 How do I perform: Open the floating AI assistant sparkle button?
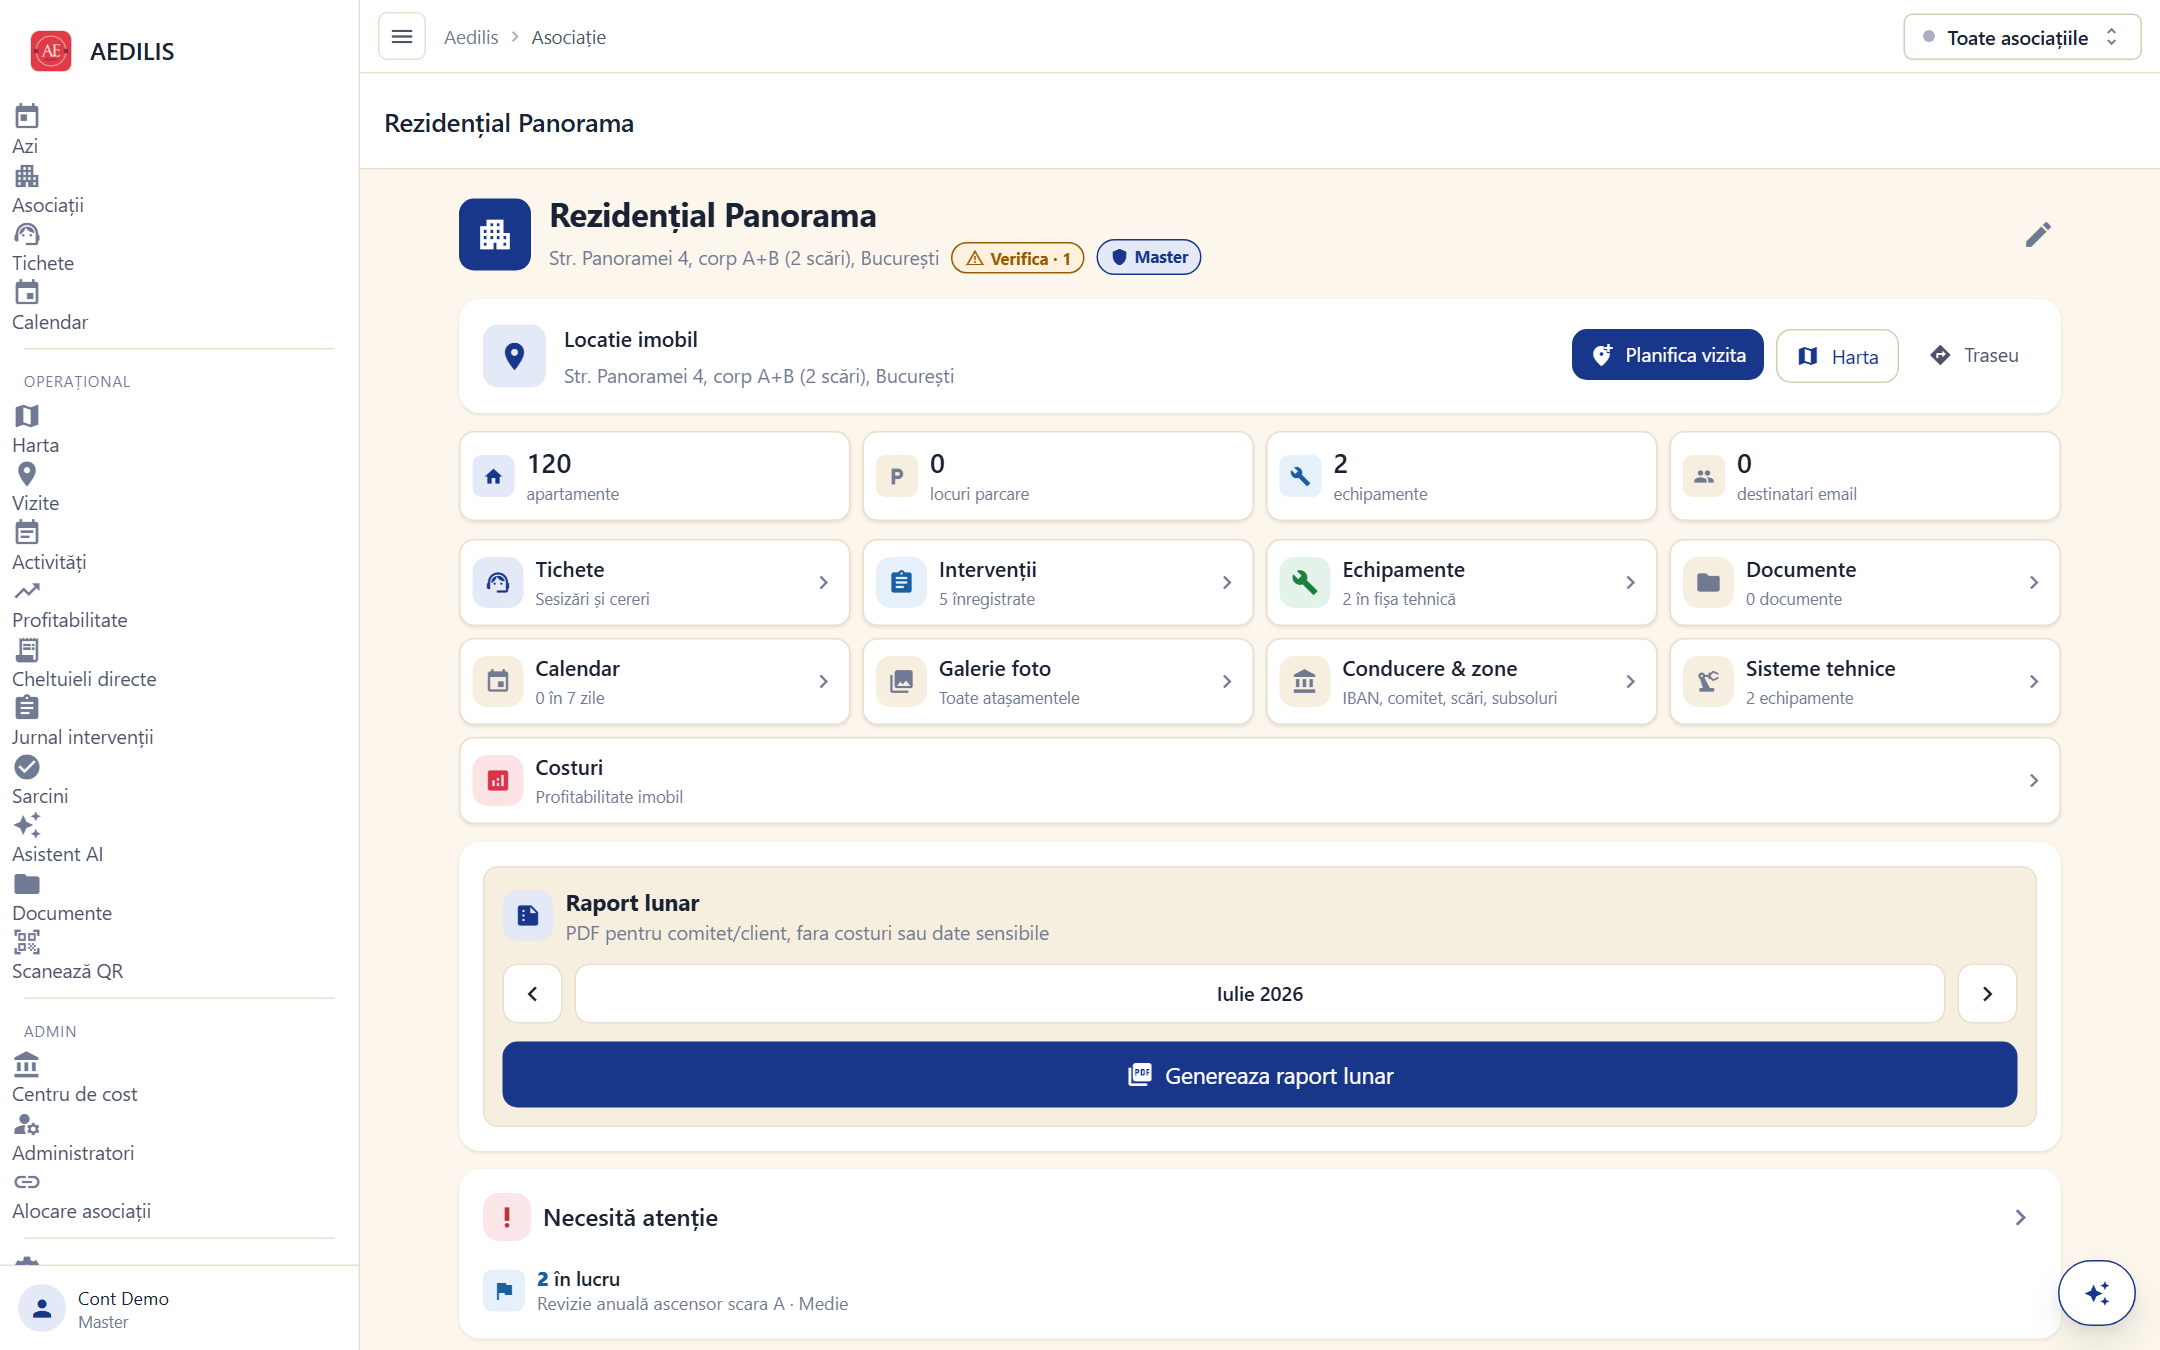point(2096,1293)
